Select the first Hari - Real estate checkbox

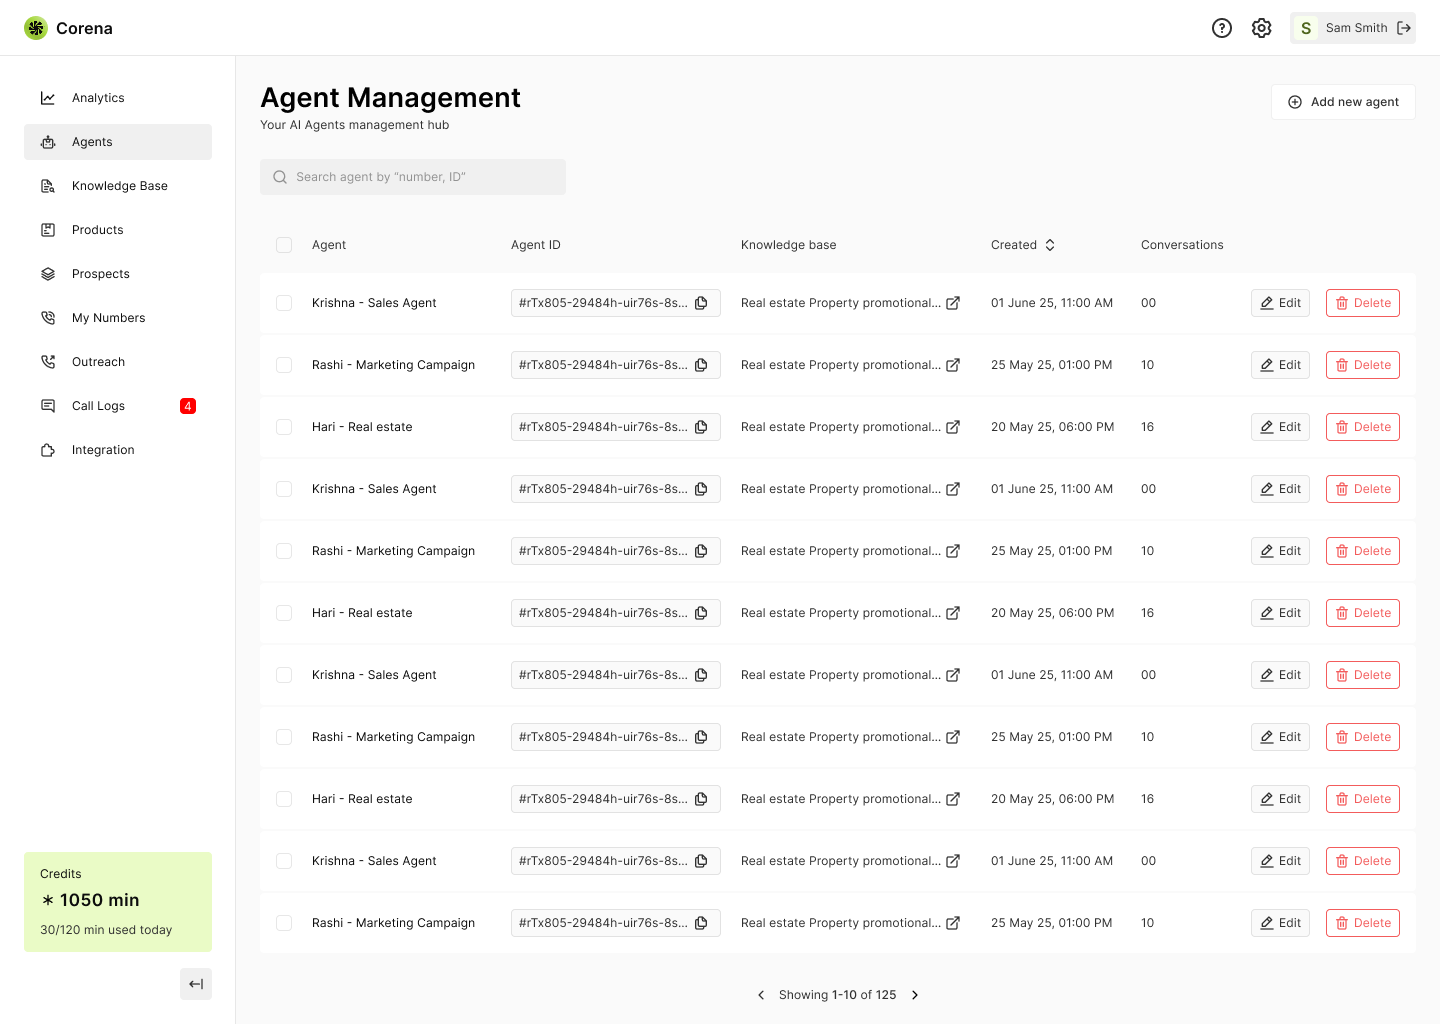tap(284, 427)
